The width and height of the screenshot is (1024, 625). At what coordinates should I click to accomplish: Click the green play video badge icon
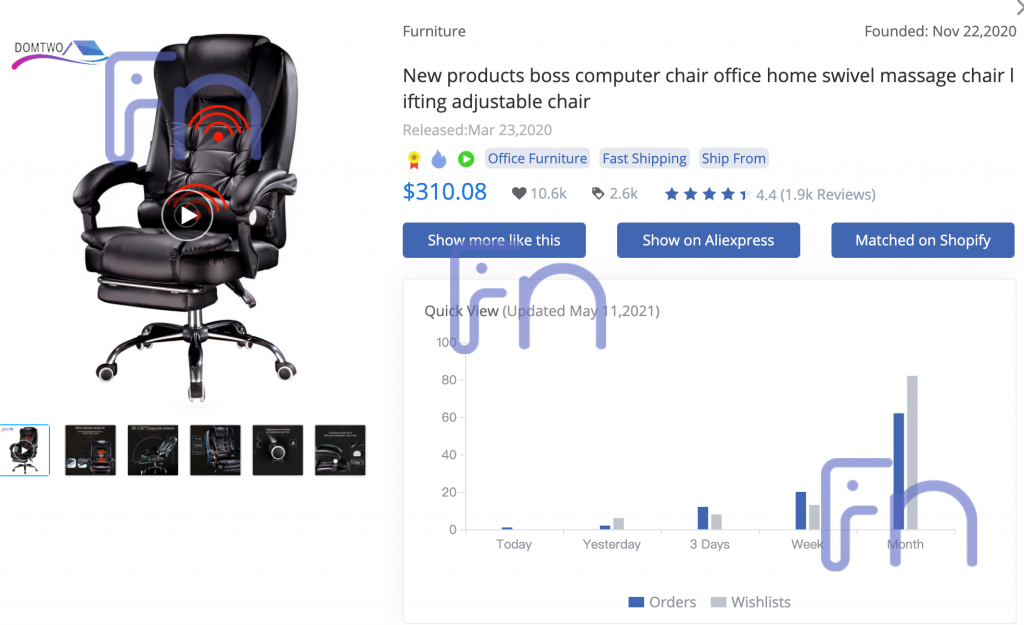466,159
